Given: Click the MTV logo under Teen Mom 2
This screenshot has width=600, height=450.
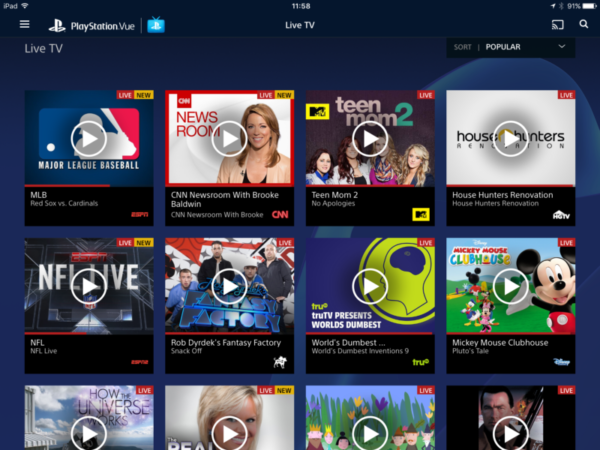Looking at the screenshot, I should click(x=421, y=215).
